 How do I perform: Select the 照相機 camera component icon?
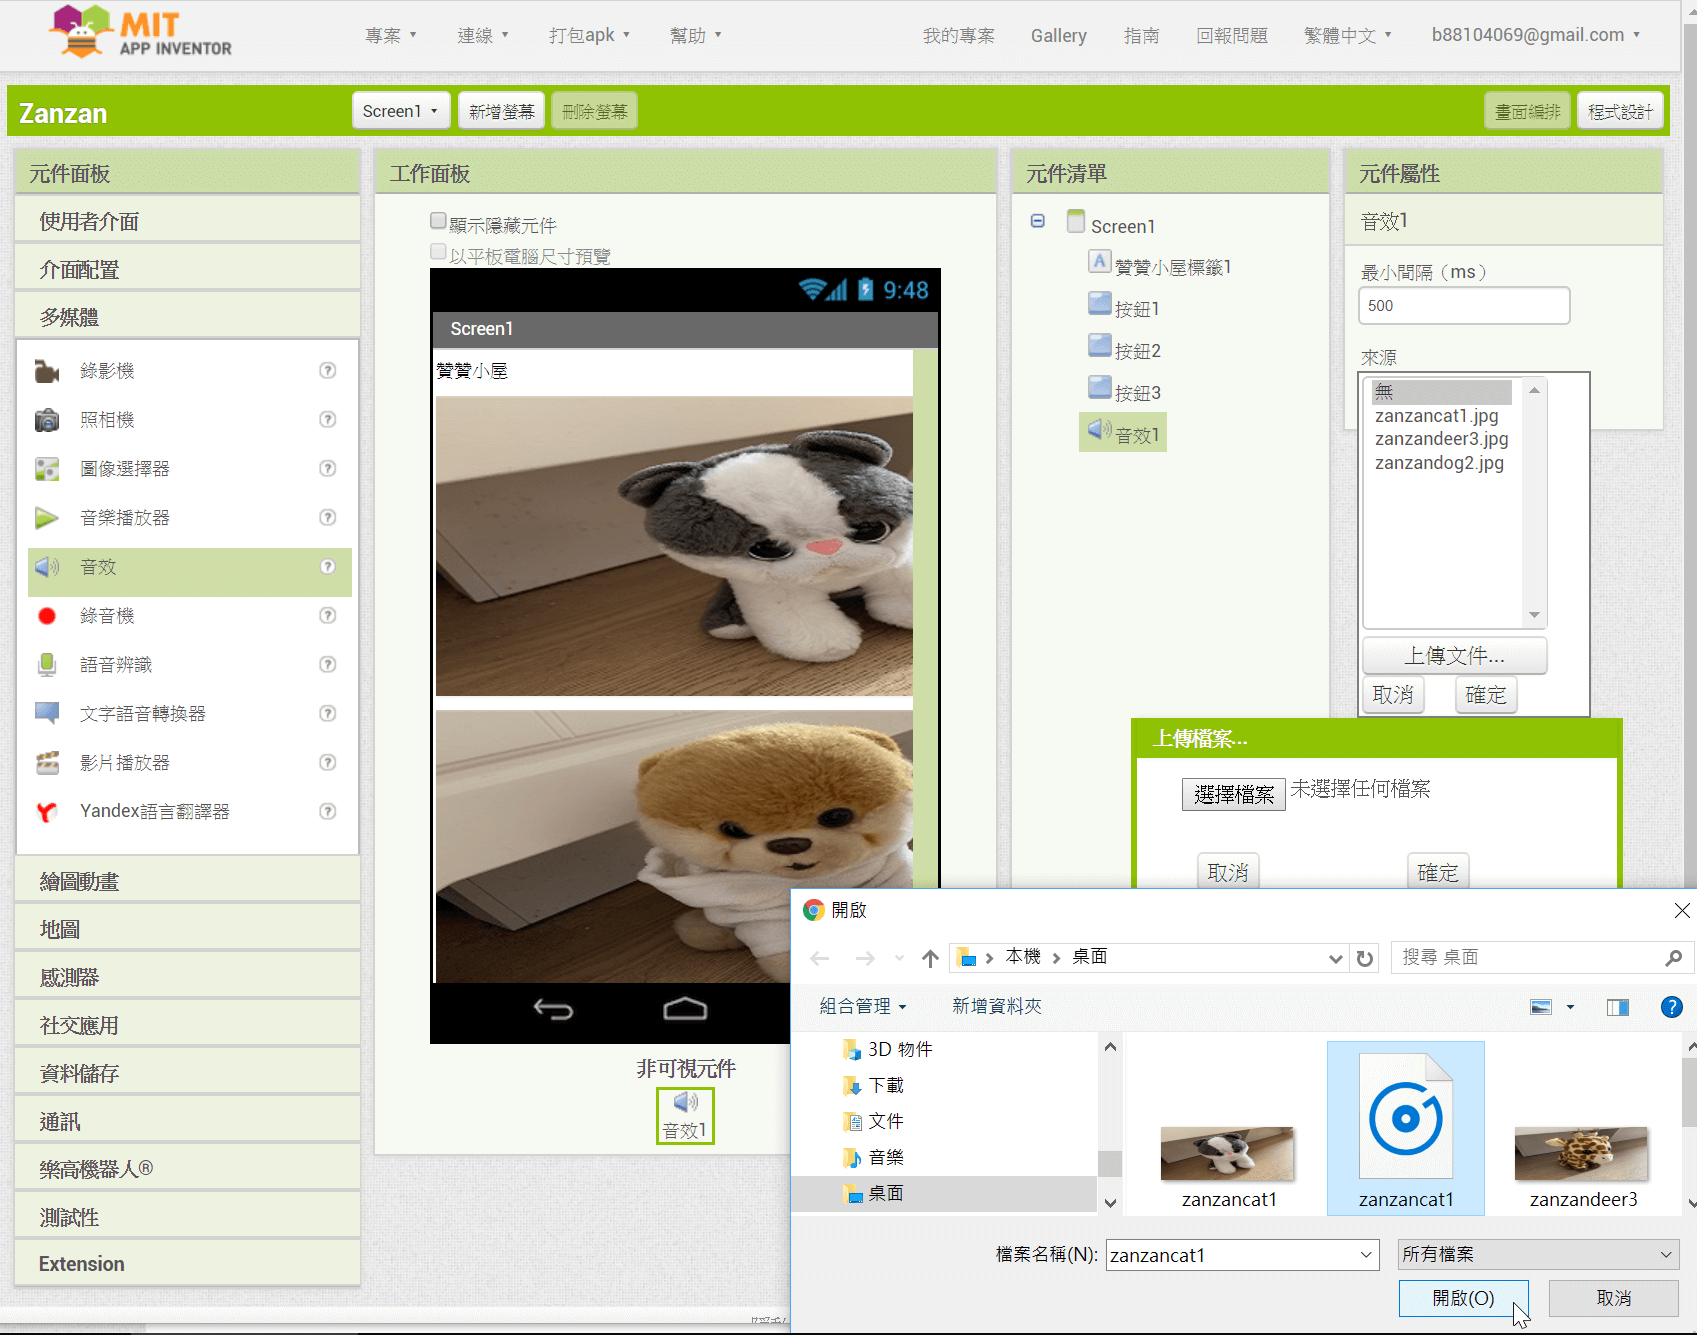pos(47,420)
